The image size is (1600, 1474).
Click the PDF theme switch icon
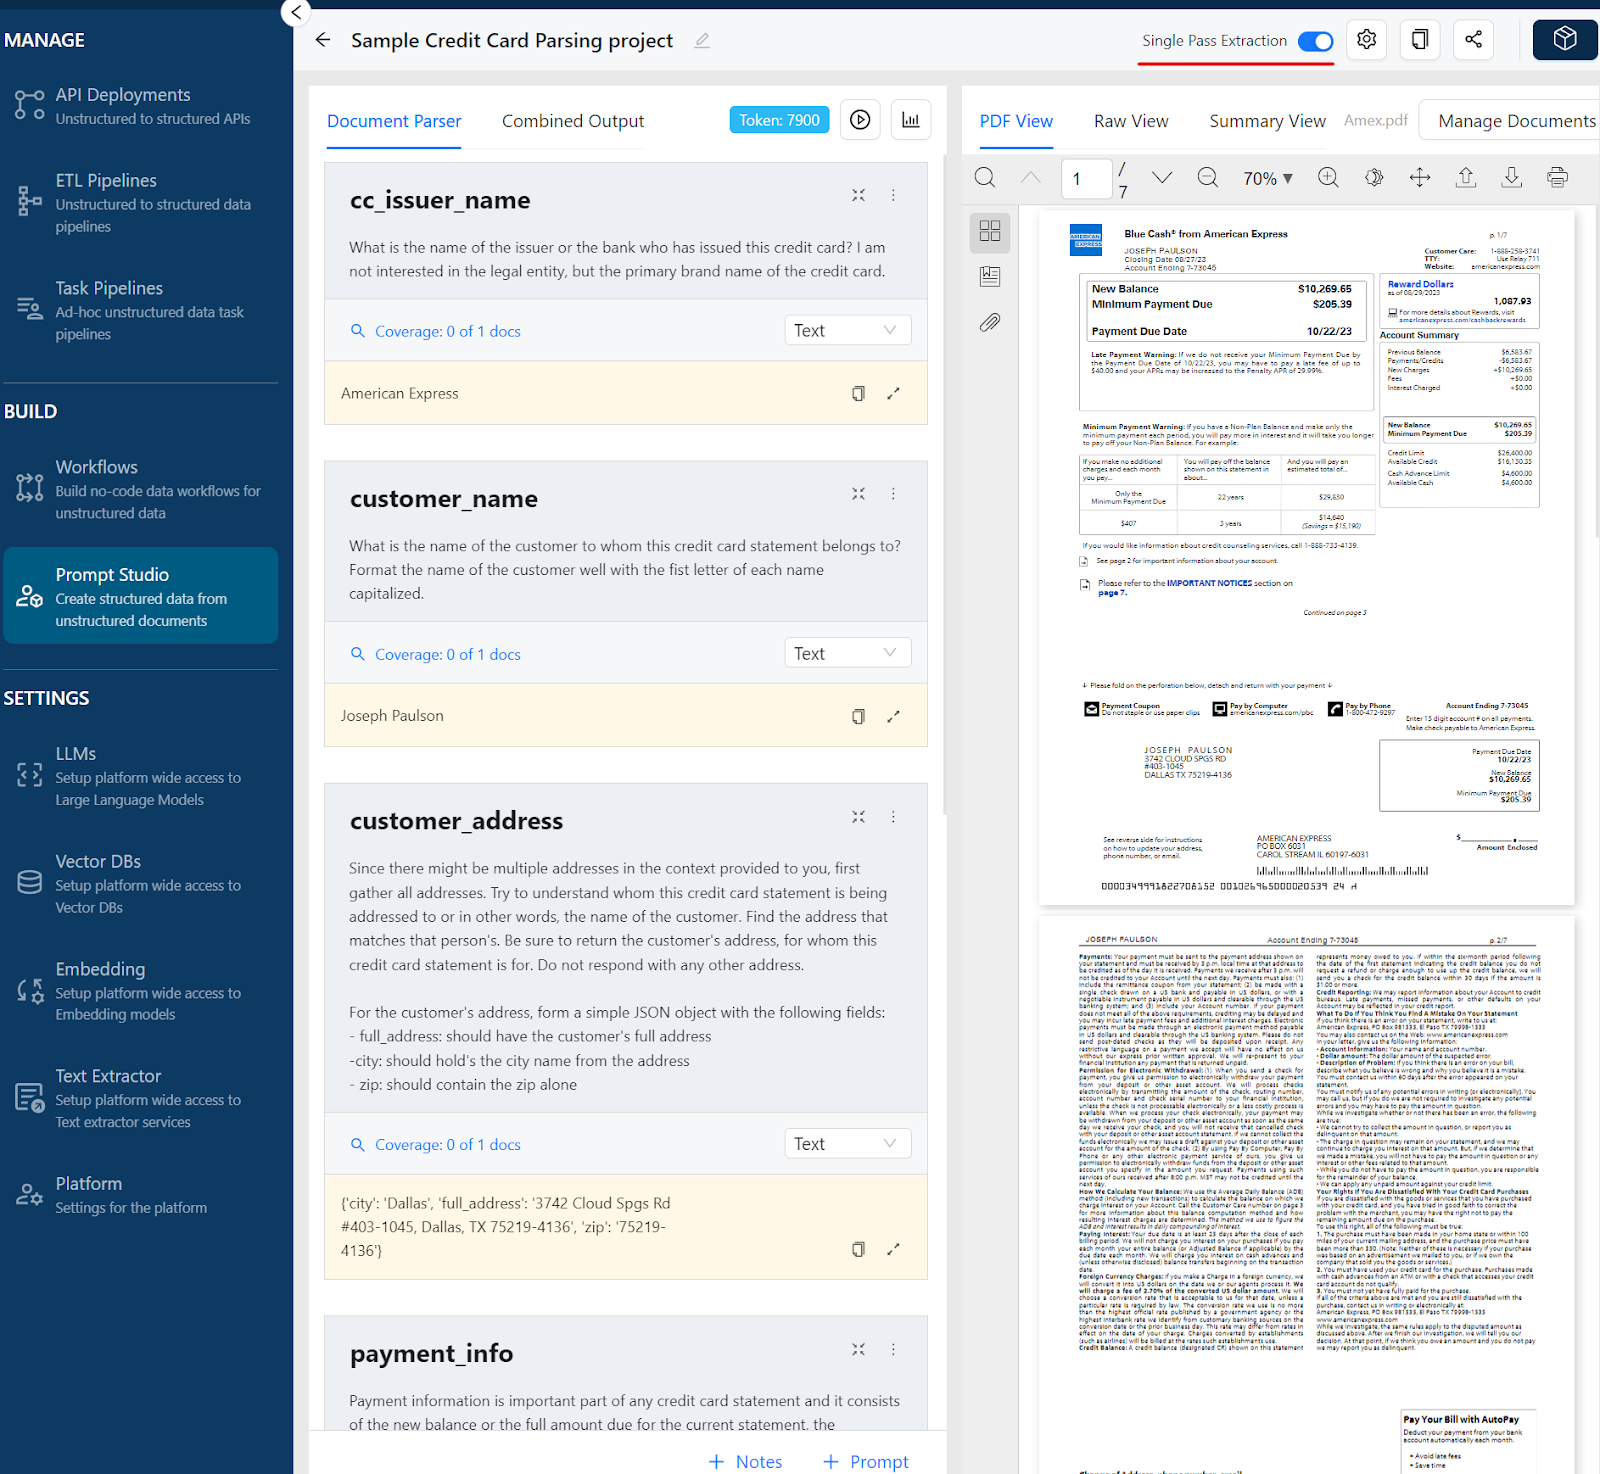click(1374, 178)
